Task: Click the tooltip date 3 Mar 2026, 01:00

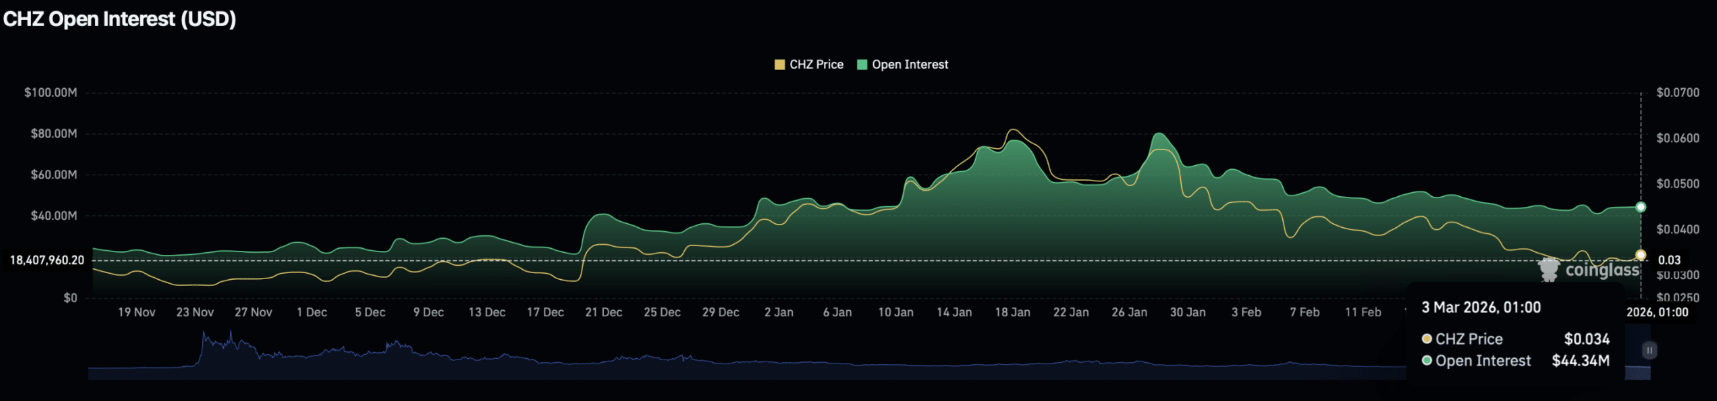Action: [x=1481, y=307]
